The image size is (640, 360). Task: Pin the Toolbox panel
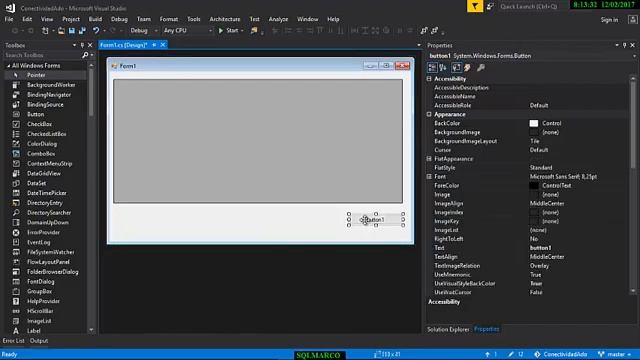pos(82,45)
